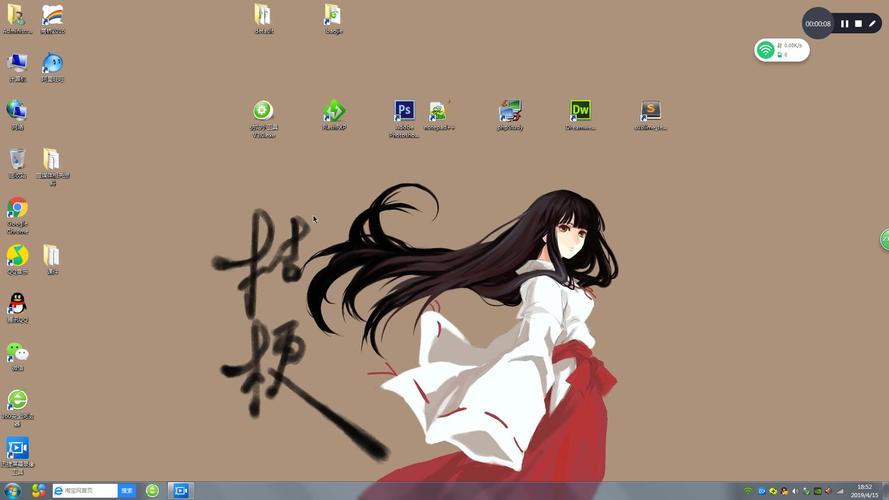The height and width of the screenshot is (500, 889).
Task: Open the Recycle Bin
Action: (x=18, y=163)
